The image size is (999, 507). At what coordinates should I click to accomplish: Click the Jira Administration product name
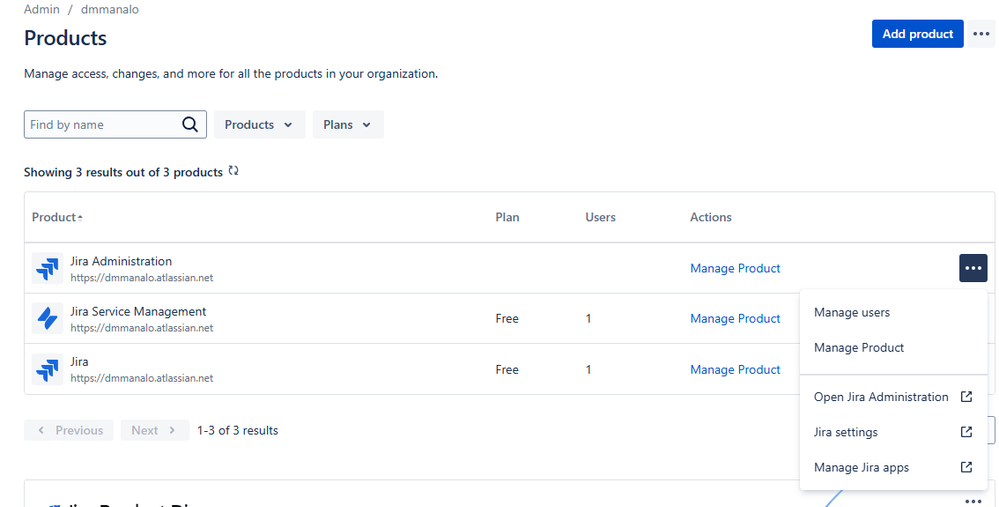tap(121, 261)
